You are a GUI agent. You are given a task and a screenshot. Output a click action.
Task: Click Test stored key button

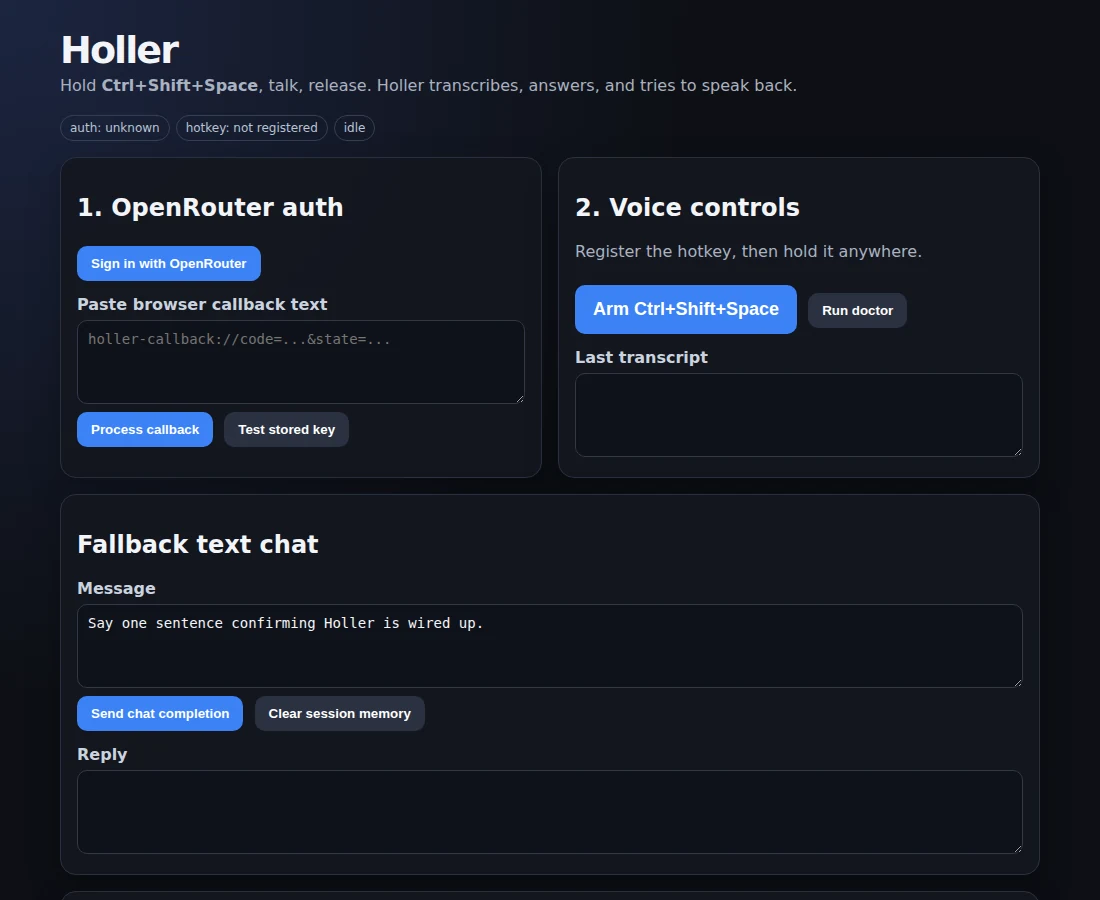point(286,429)
